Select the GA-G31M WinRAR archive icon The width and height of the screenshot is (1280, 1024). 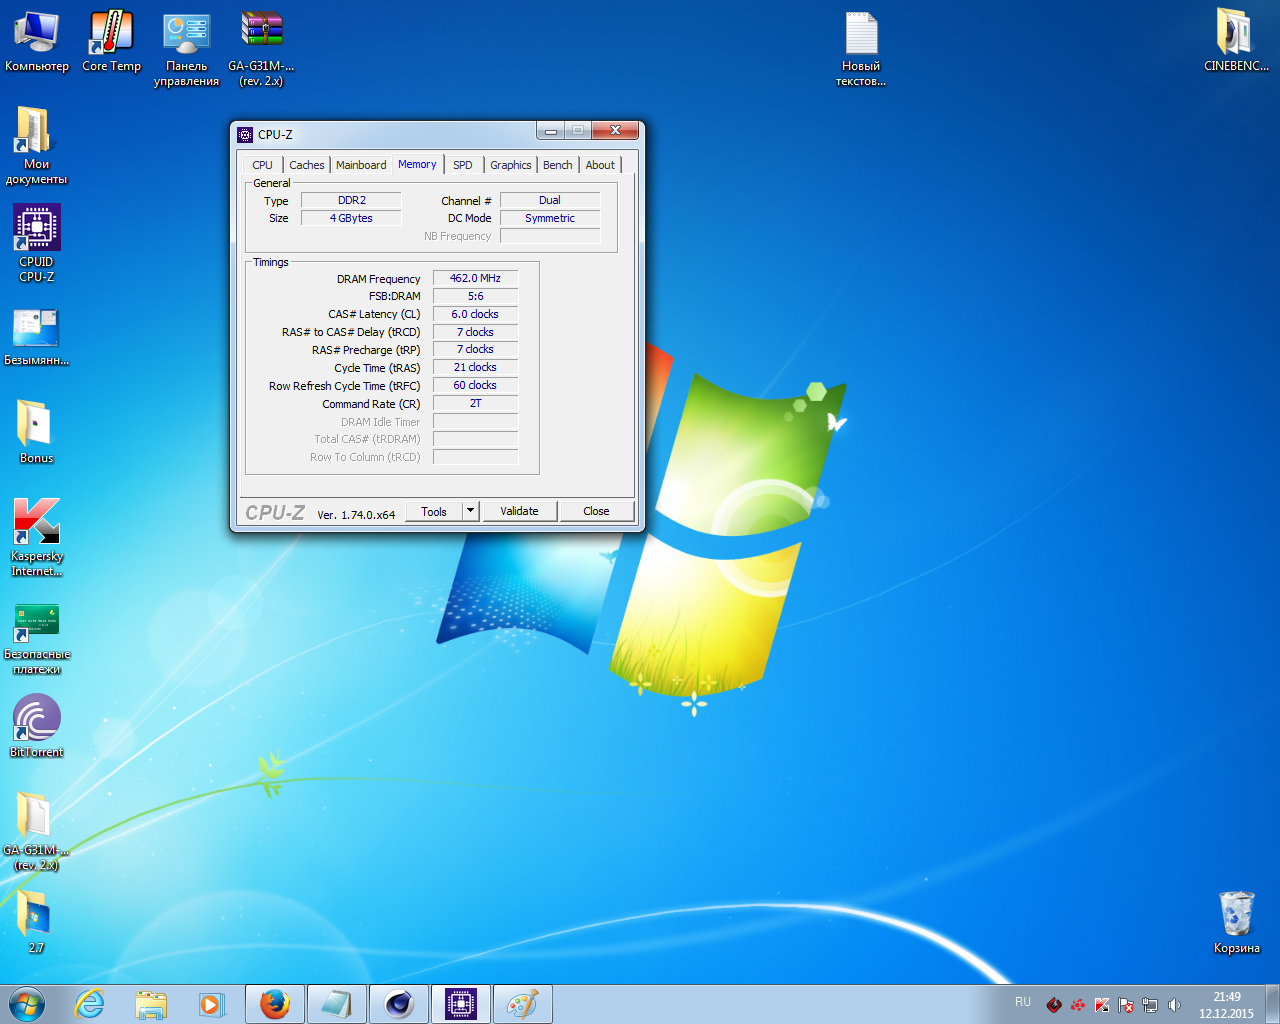click(x=261, y=49)
